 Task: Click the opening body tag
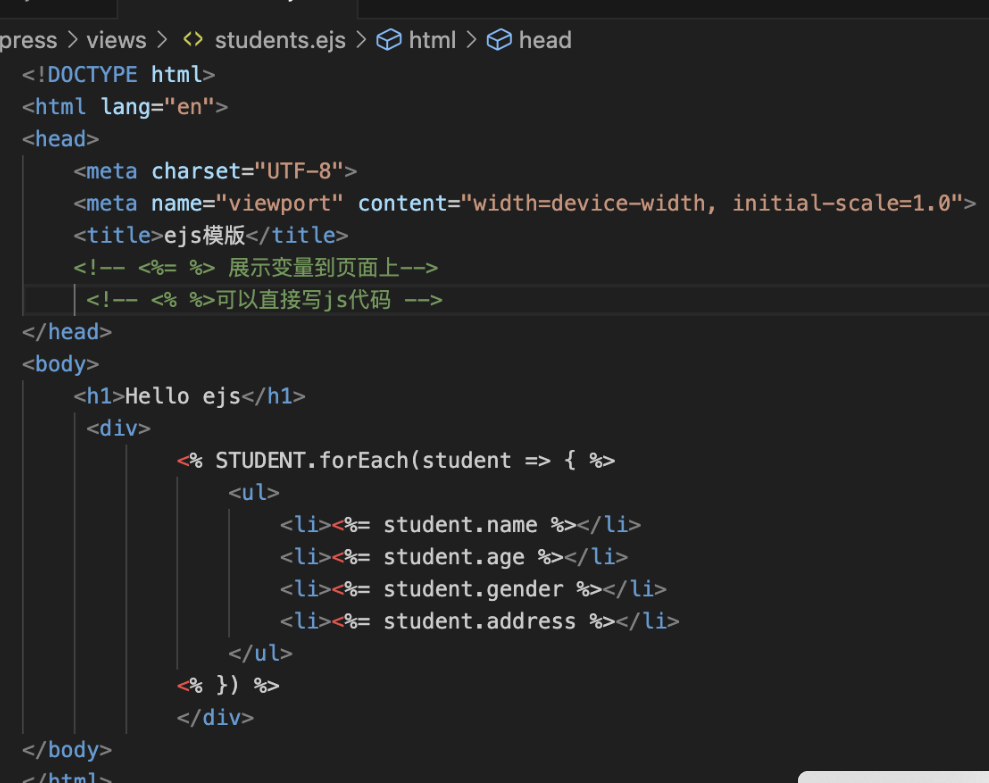(x=61, y=364)
